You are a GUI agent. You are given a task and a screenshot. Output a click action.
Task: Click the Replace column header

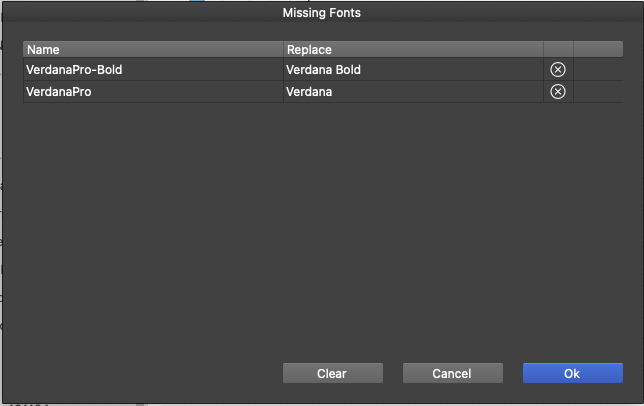click(x=413, y=49)
